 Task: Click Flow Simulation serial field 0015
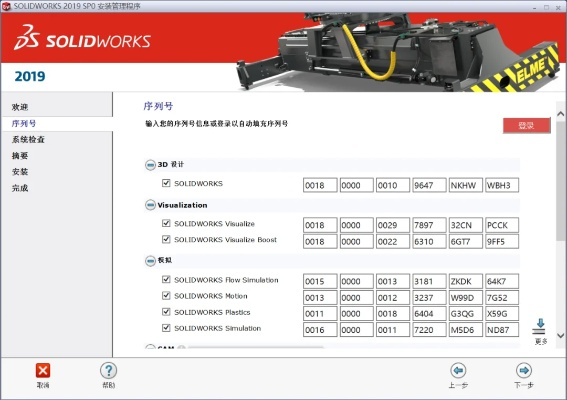[x=320, y=281]
